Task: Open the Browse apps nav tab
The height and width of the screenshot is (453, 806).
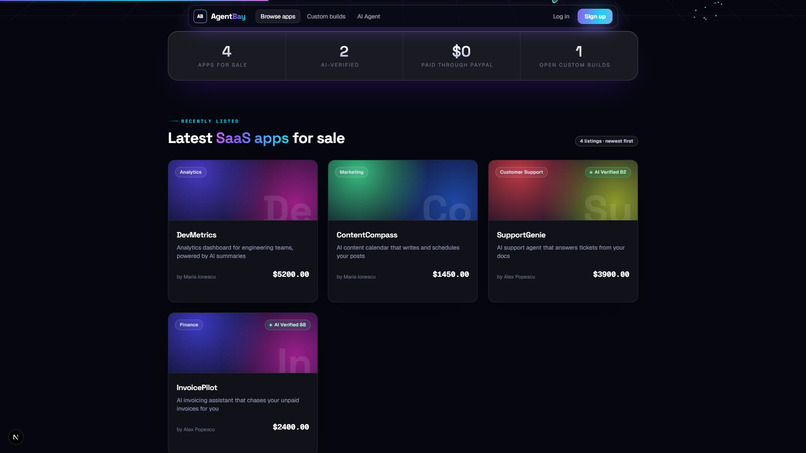Action: coord(278,16)
